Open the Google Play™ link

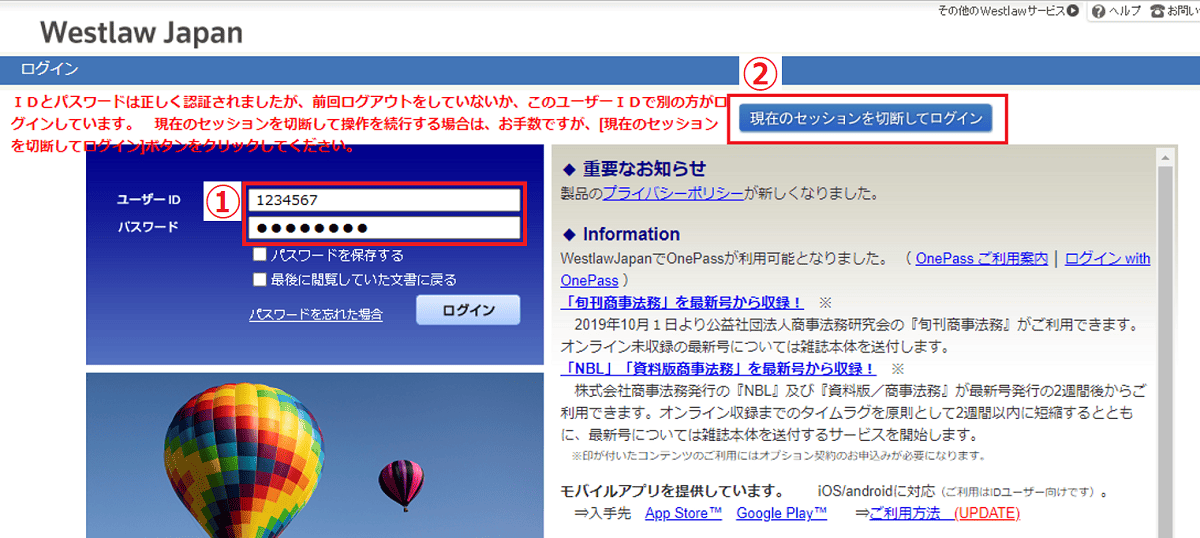[782, 513]
